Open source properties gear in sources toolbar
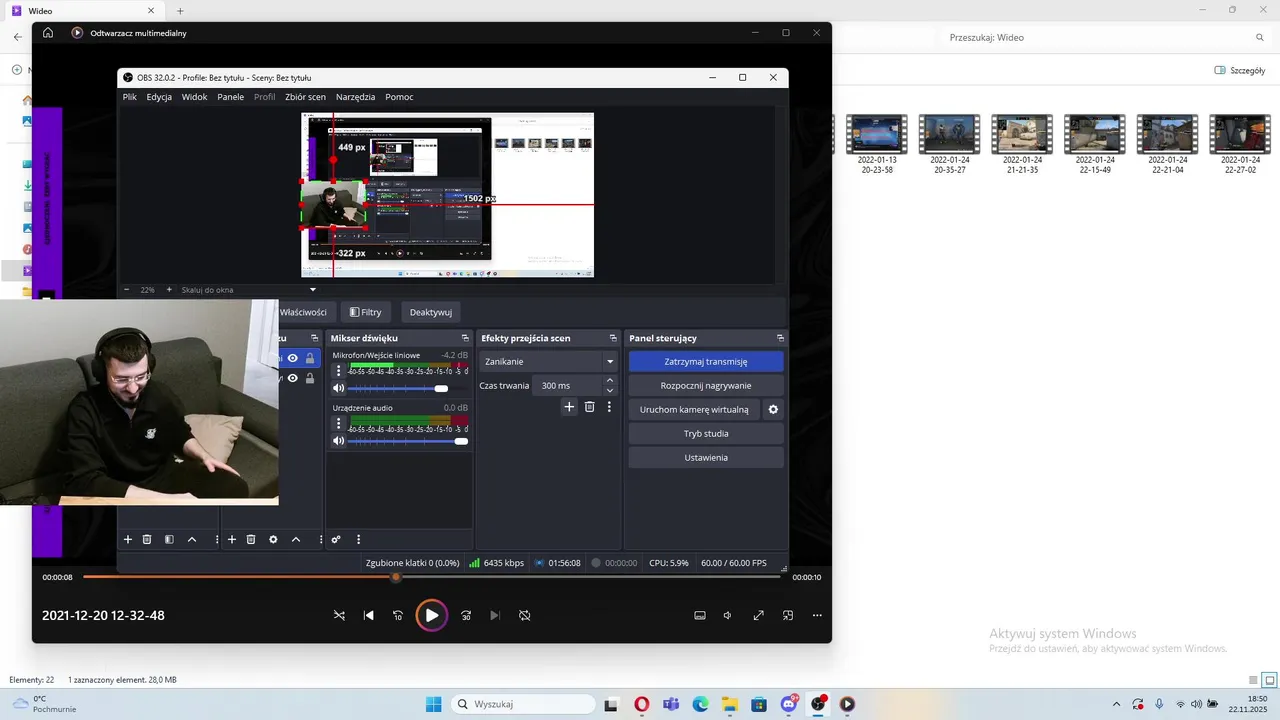Image resolution: width=1280 pixels, height=720 pixels. click(273, 539)
